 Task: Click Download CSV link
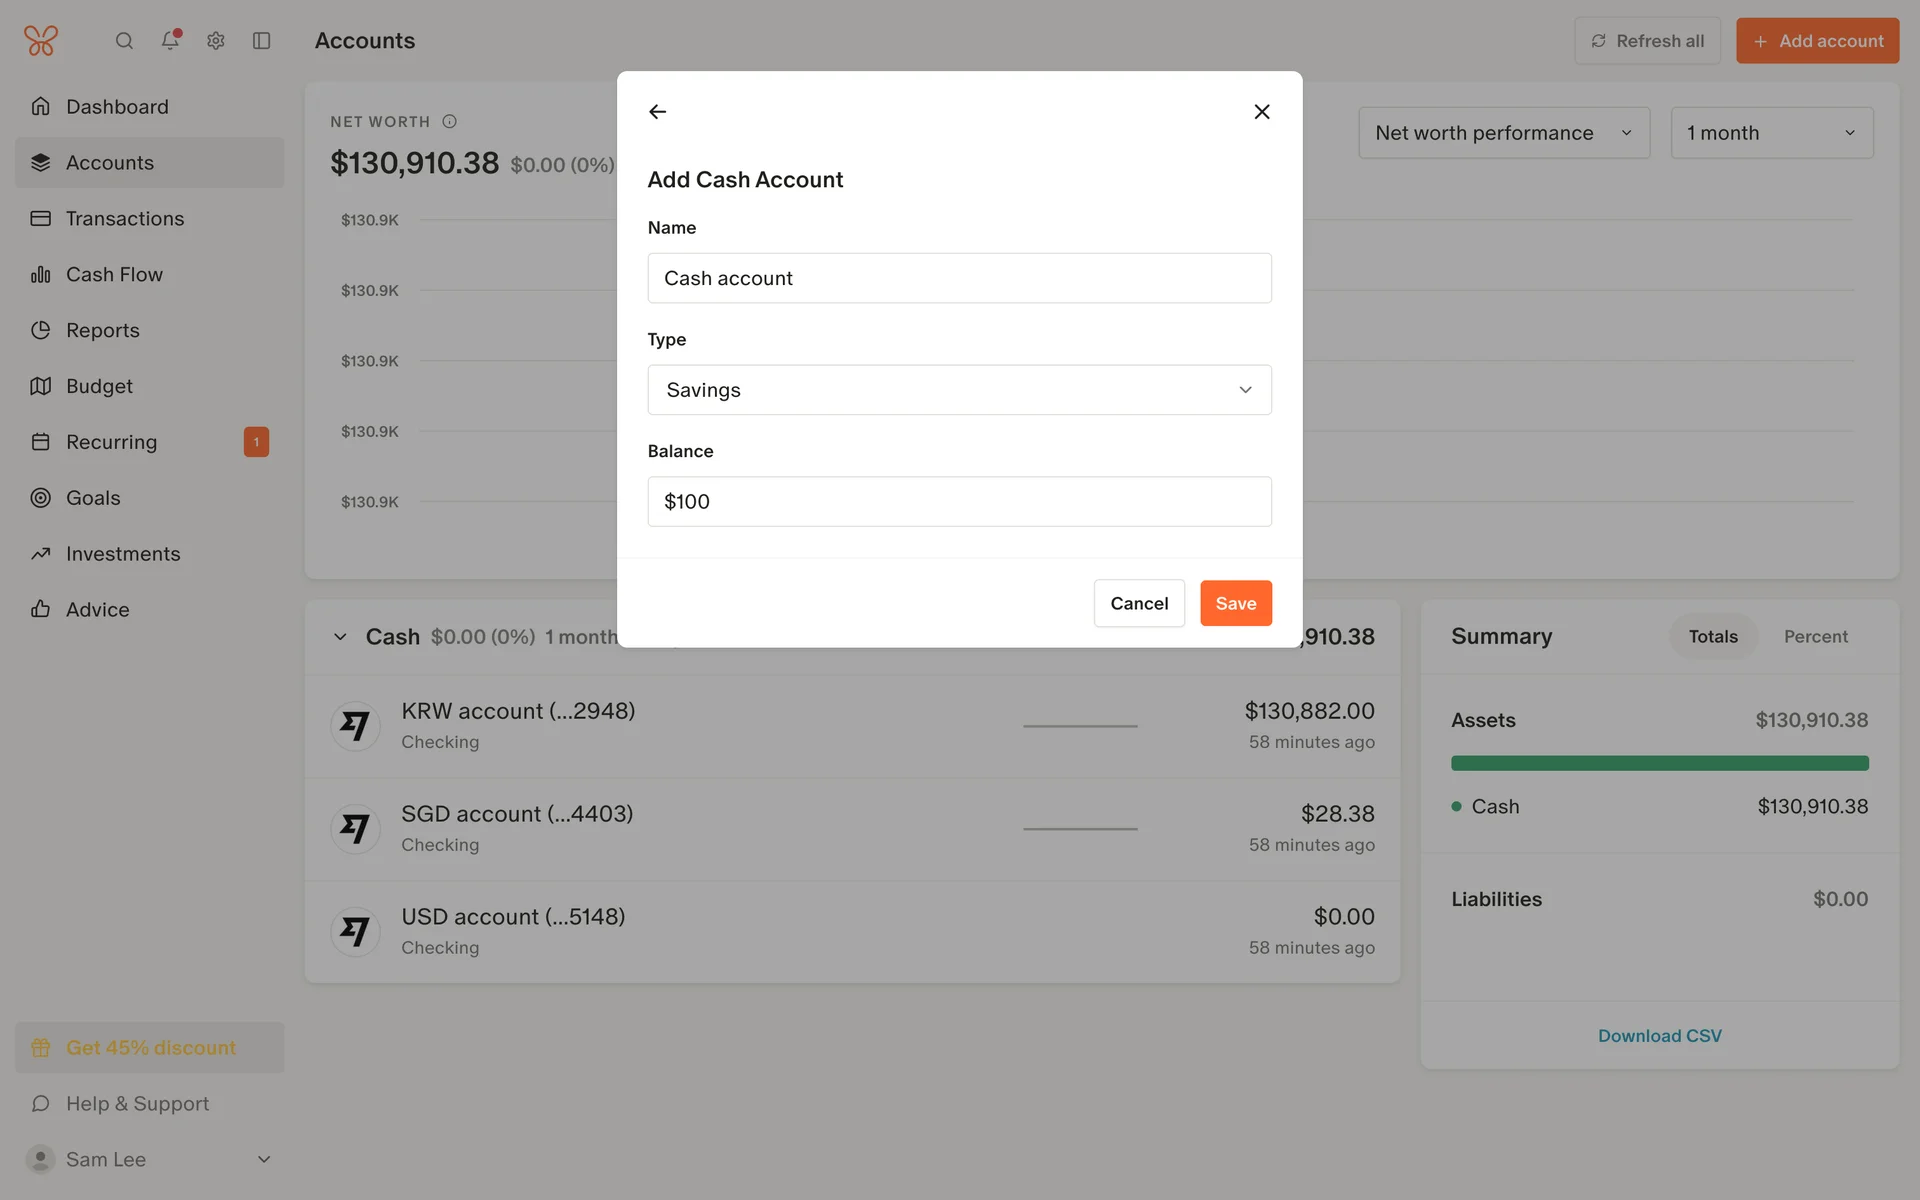coord(1659,1036)
